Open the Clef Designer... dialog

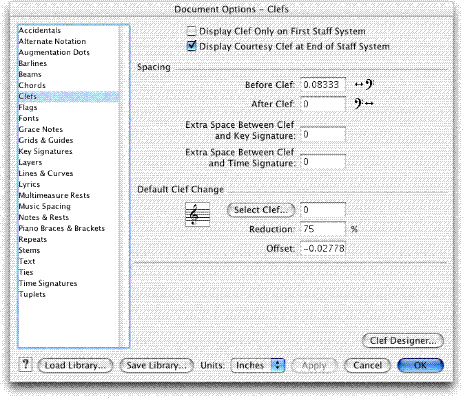click(403, 341)
